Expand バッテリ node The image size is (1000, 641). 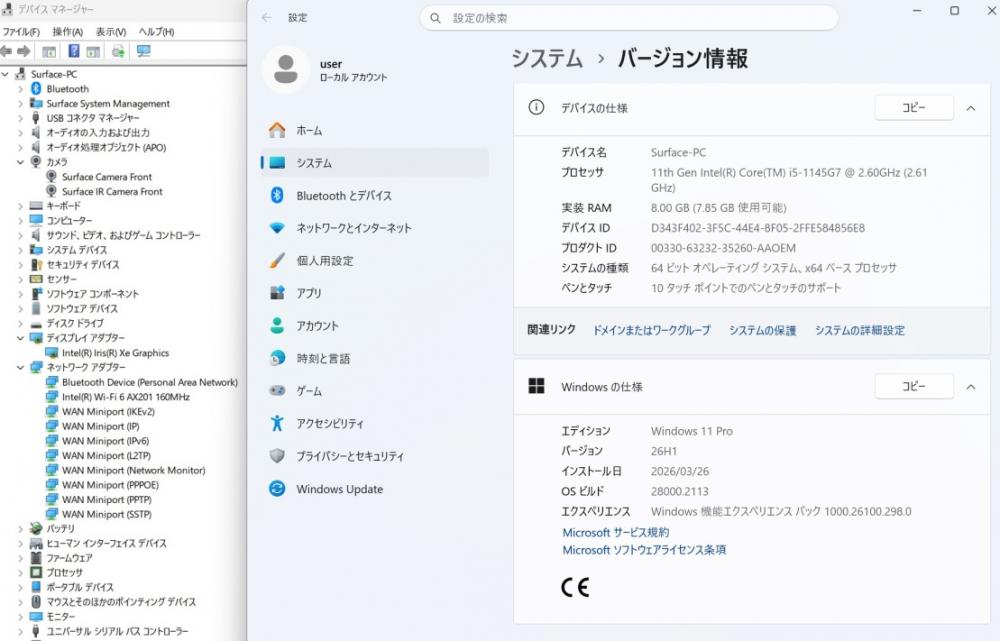coord(20,529)
